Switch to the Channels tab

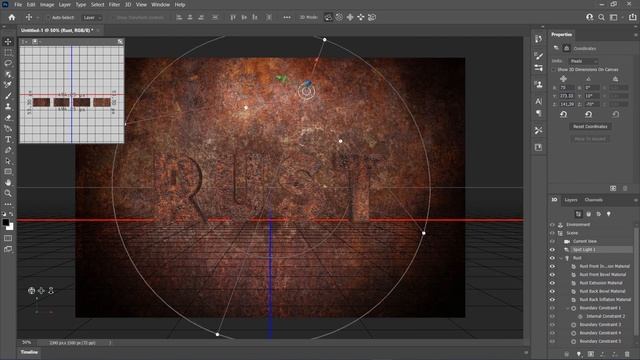tap(593, 200)
